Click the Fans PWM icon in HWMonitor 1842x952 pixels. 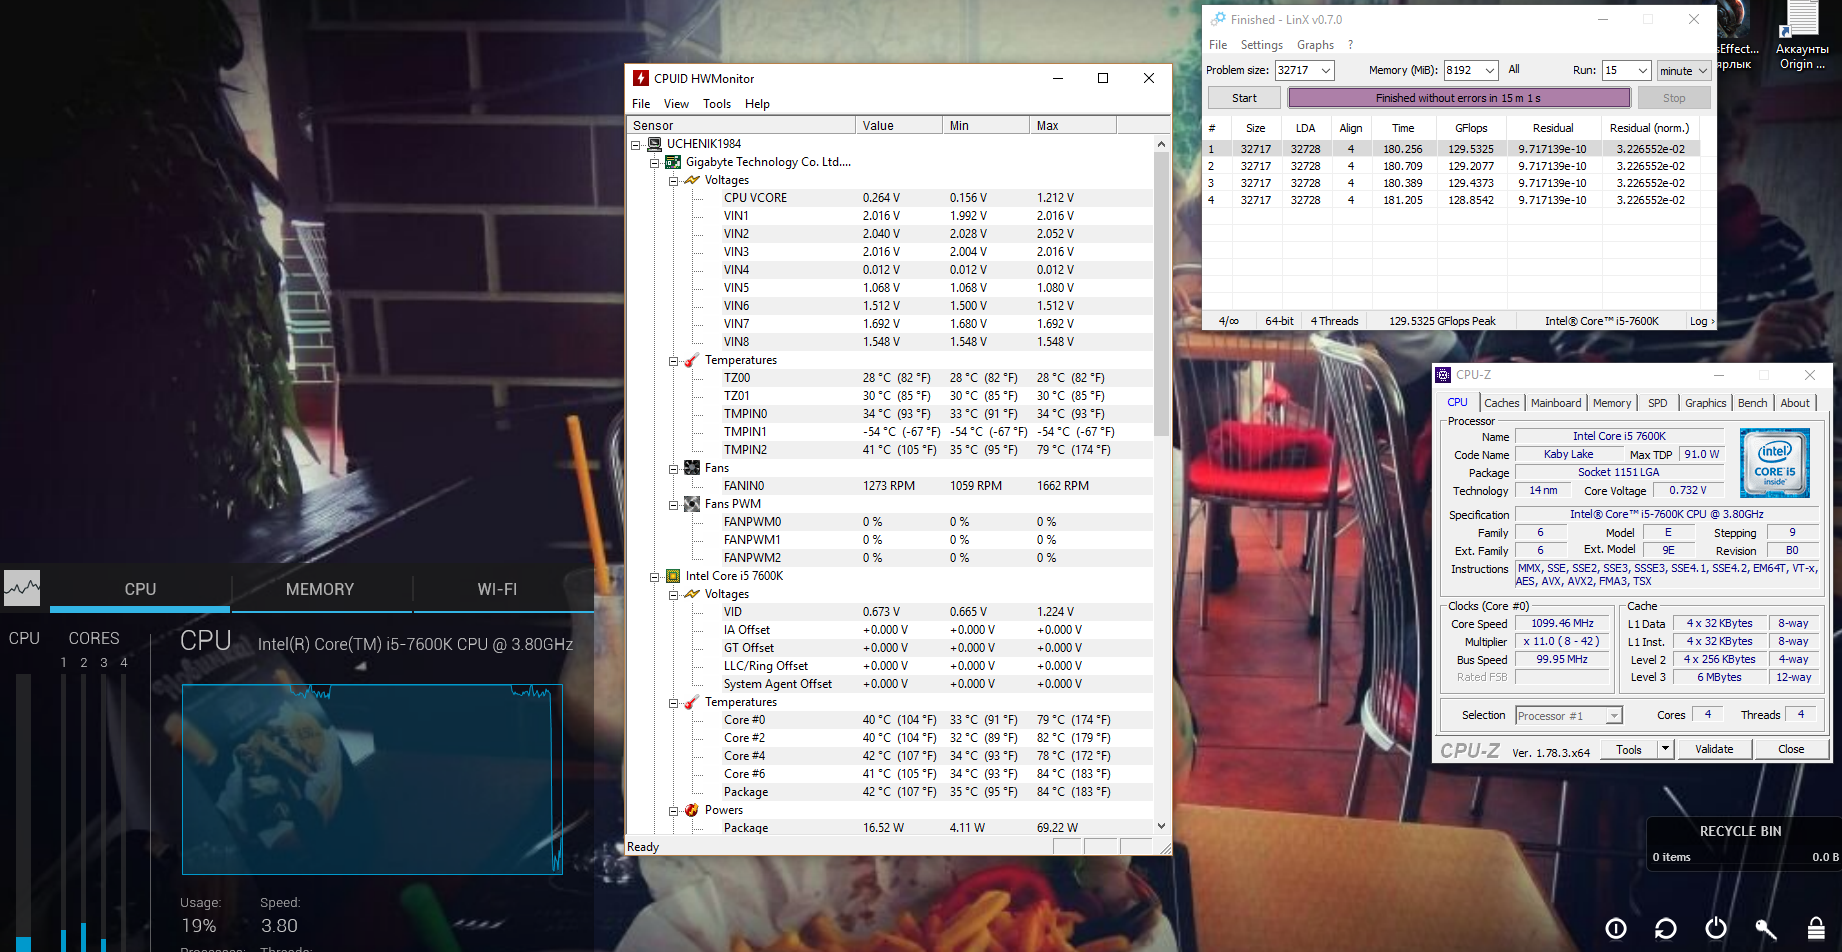(692, 504)
